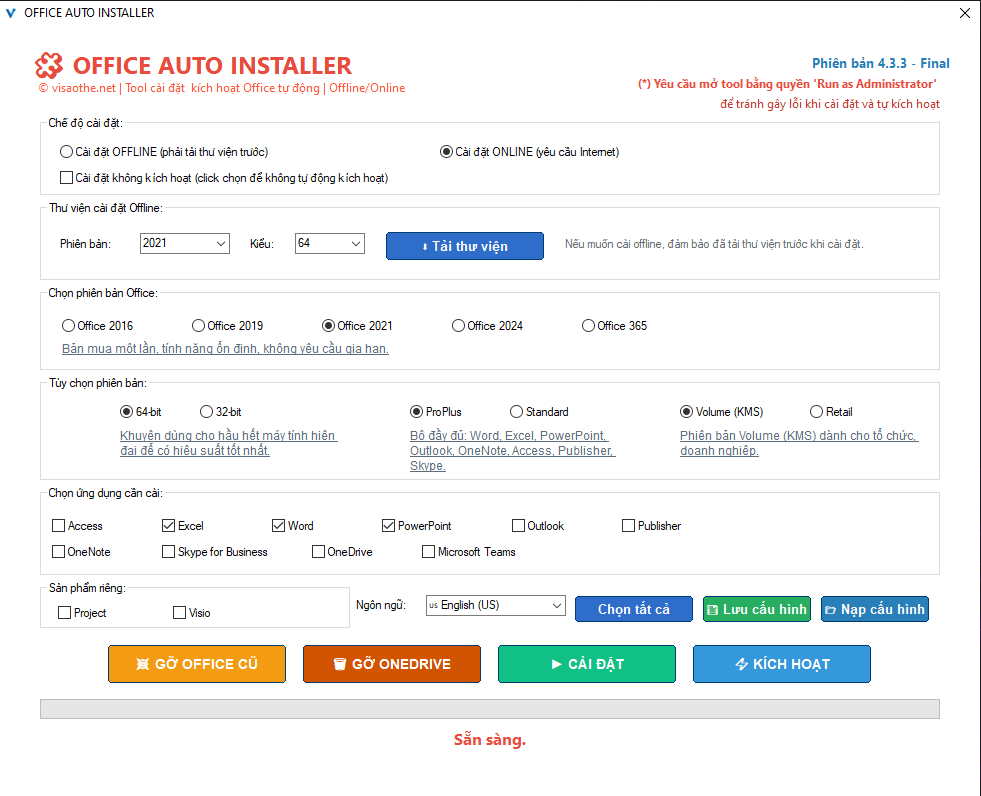Click the GỠ ONEDRIVE button
The width and height of the screenshot is (981, 796).
[392, 664]
